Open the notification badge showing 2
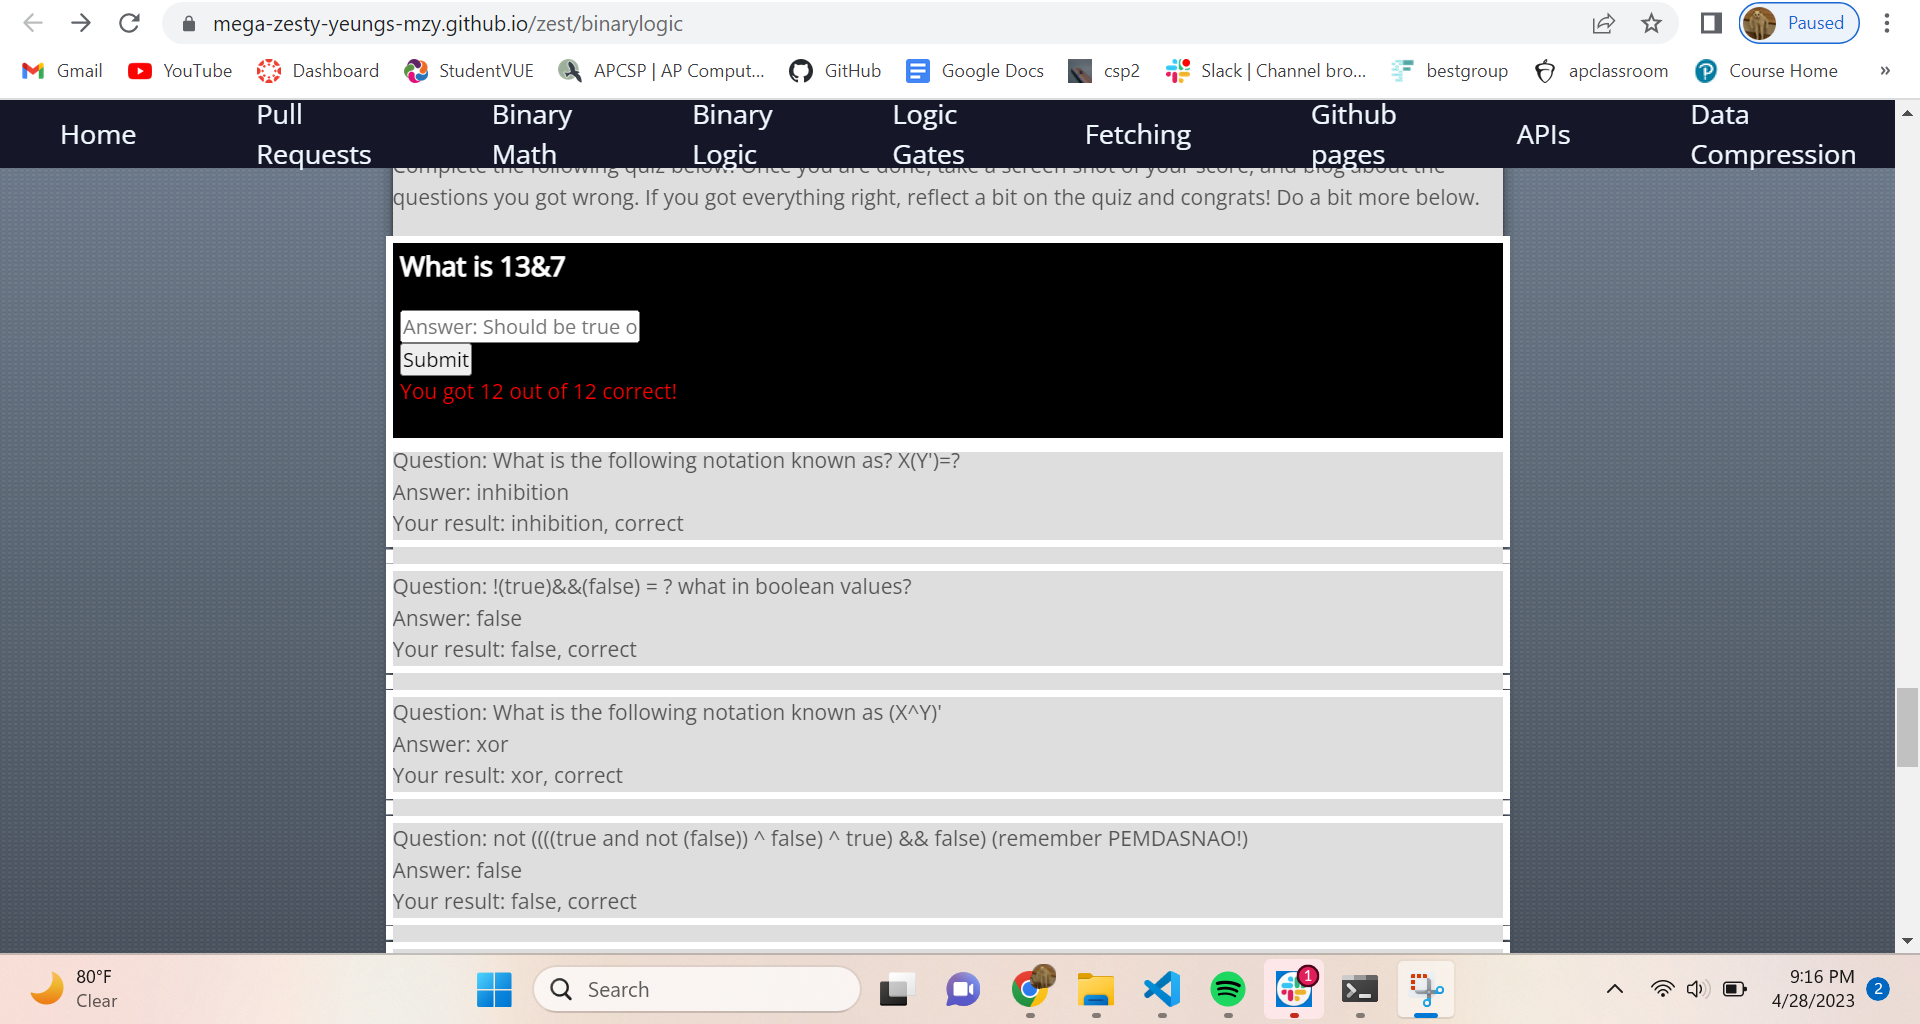The height and width of the screenshot is (1024, 1920). (x=1878, y=989)
